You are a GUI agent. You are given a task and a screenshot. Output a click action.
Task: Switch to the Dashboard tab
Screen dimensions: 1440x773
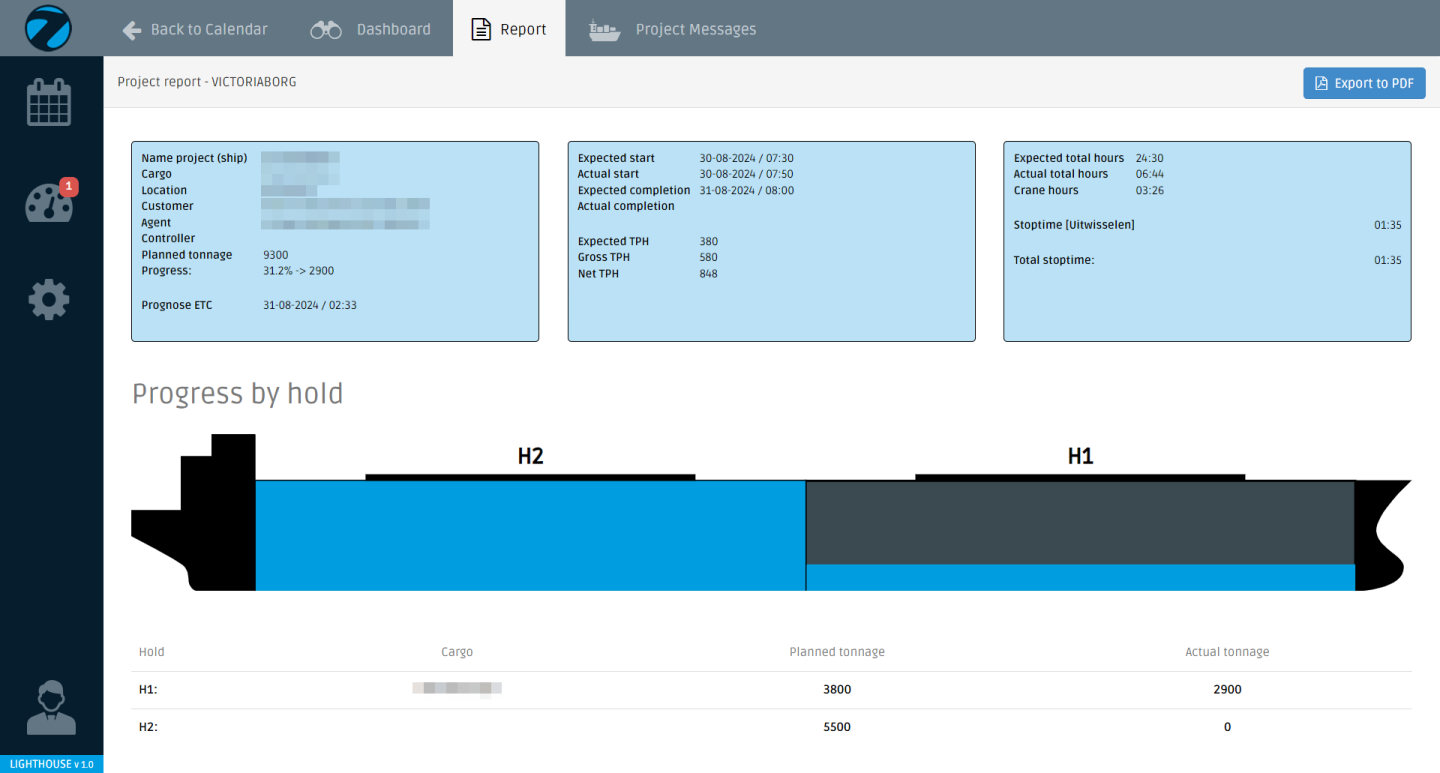pyautogui.click(x=393, y=29)
